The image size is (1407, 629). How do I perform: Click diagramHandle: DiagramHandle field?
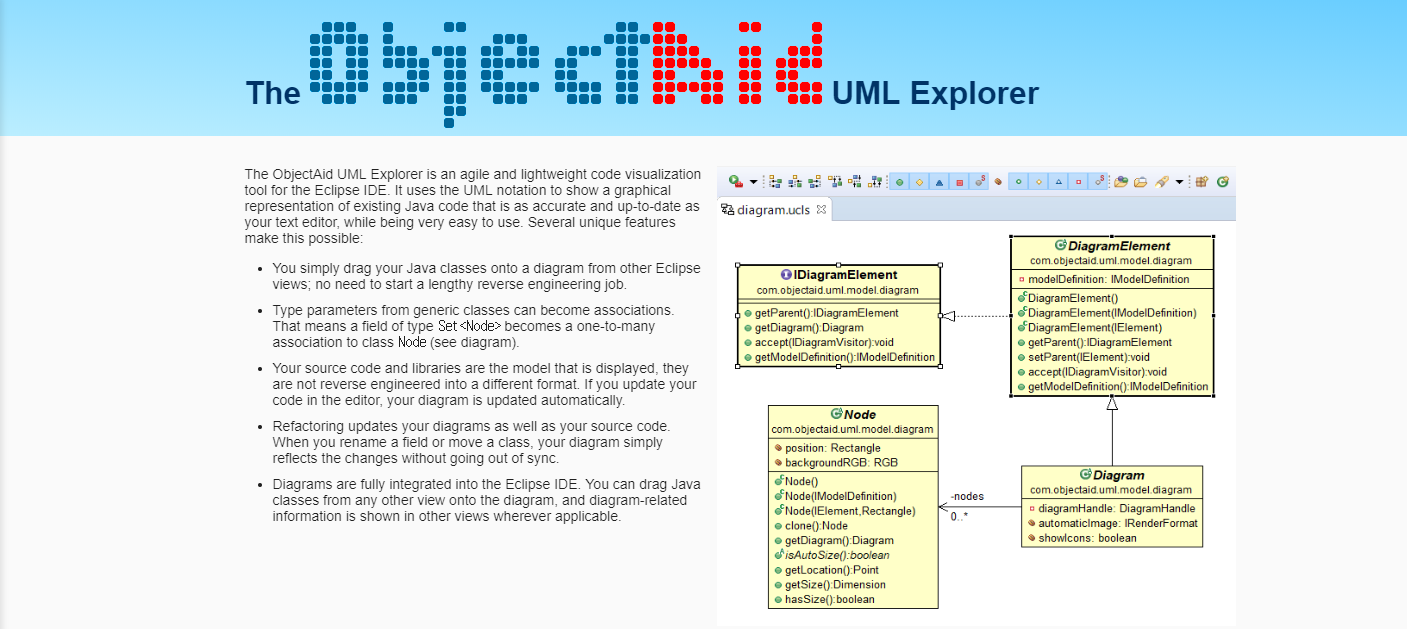1117,508
